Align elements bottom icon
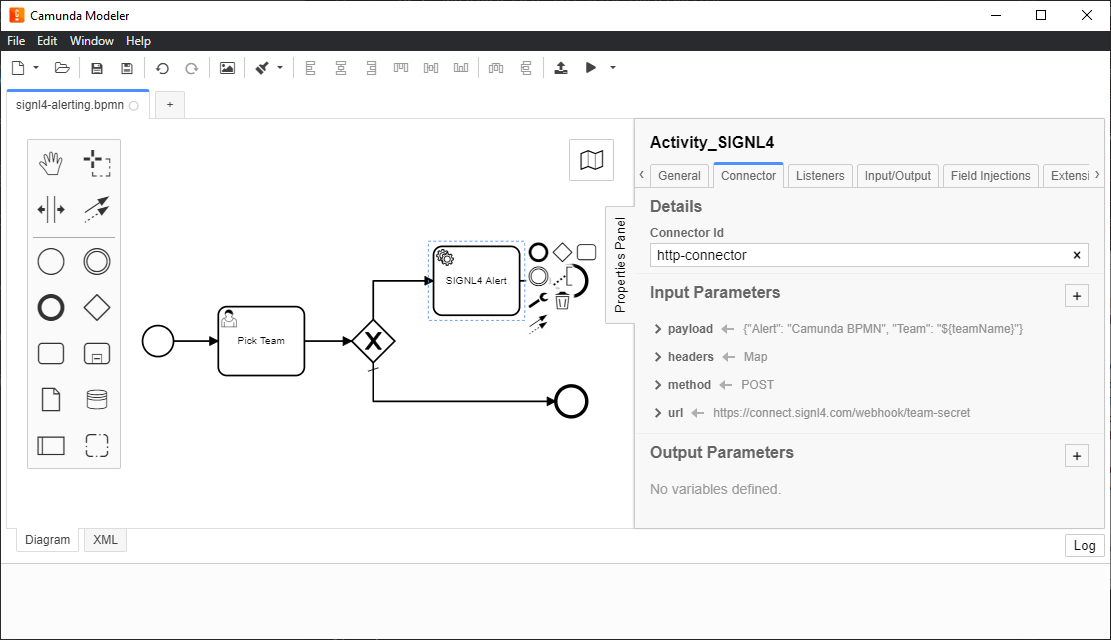The height and width of the screenshot is (640, 1111). click(461, 68)
